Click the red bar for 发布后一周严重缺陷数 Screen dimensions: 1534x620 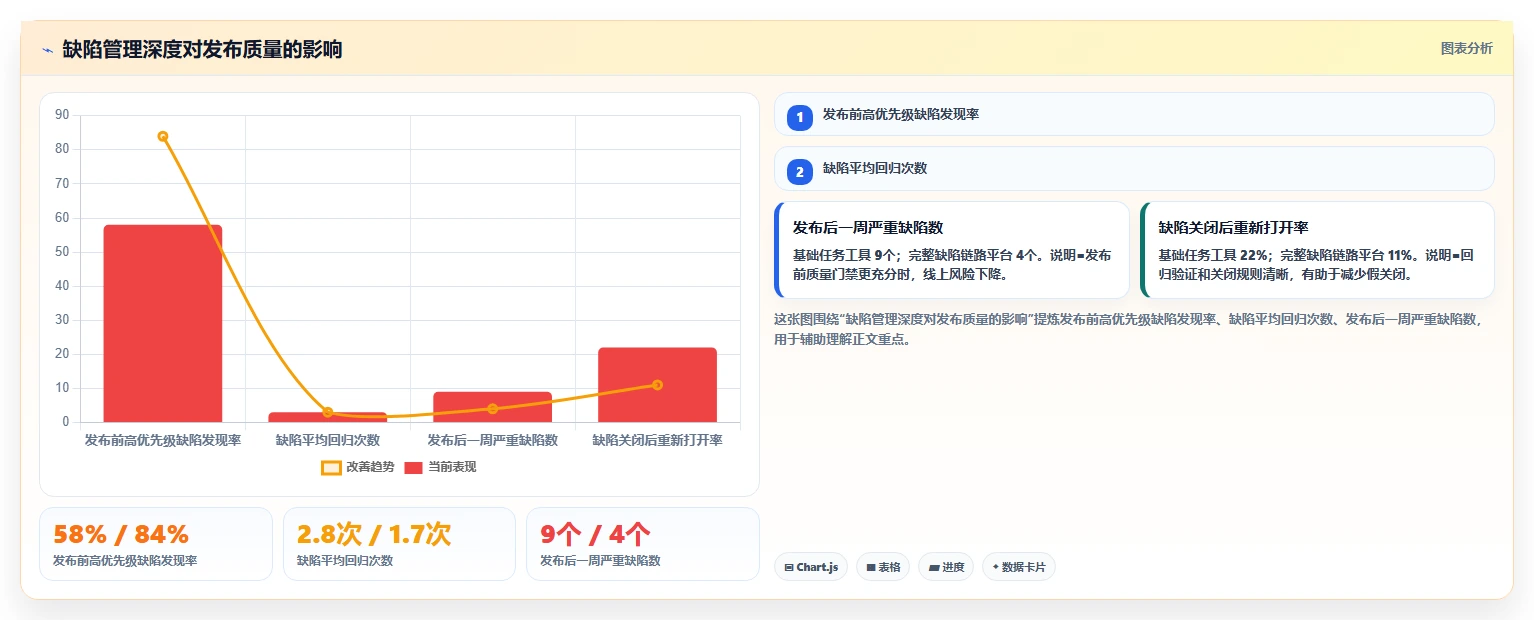tap(492, 407)
